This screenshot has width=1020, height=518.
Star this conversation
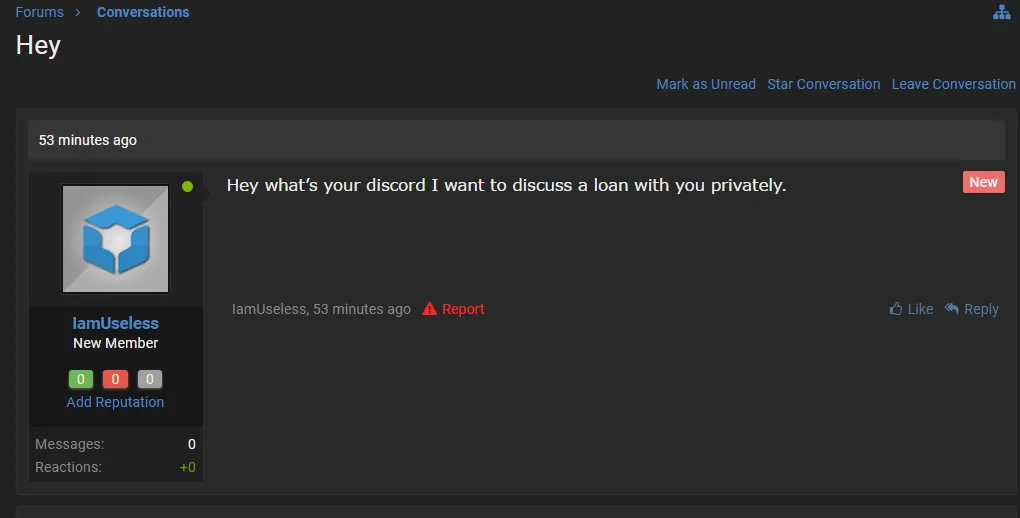(x=824, y=84)
